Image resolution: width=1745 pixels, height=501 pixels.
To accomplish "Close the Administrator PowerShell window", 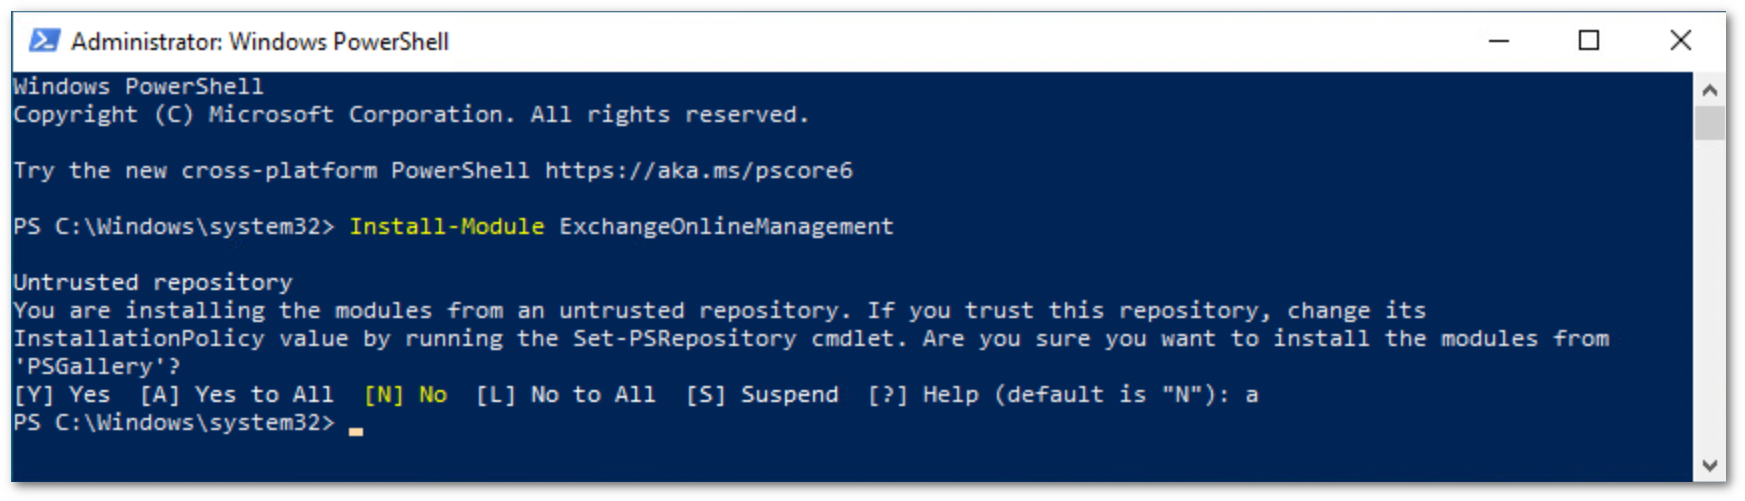I will tap(1680, 41).
